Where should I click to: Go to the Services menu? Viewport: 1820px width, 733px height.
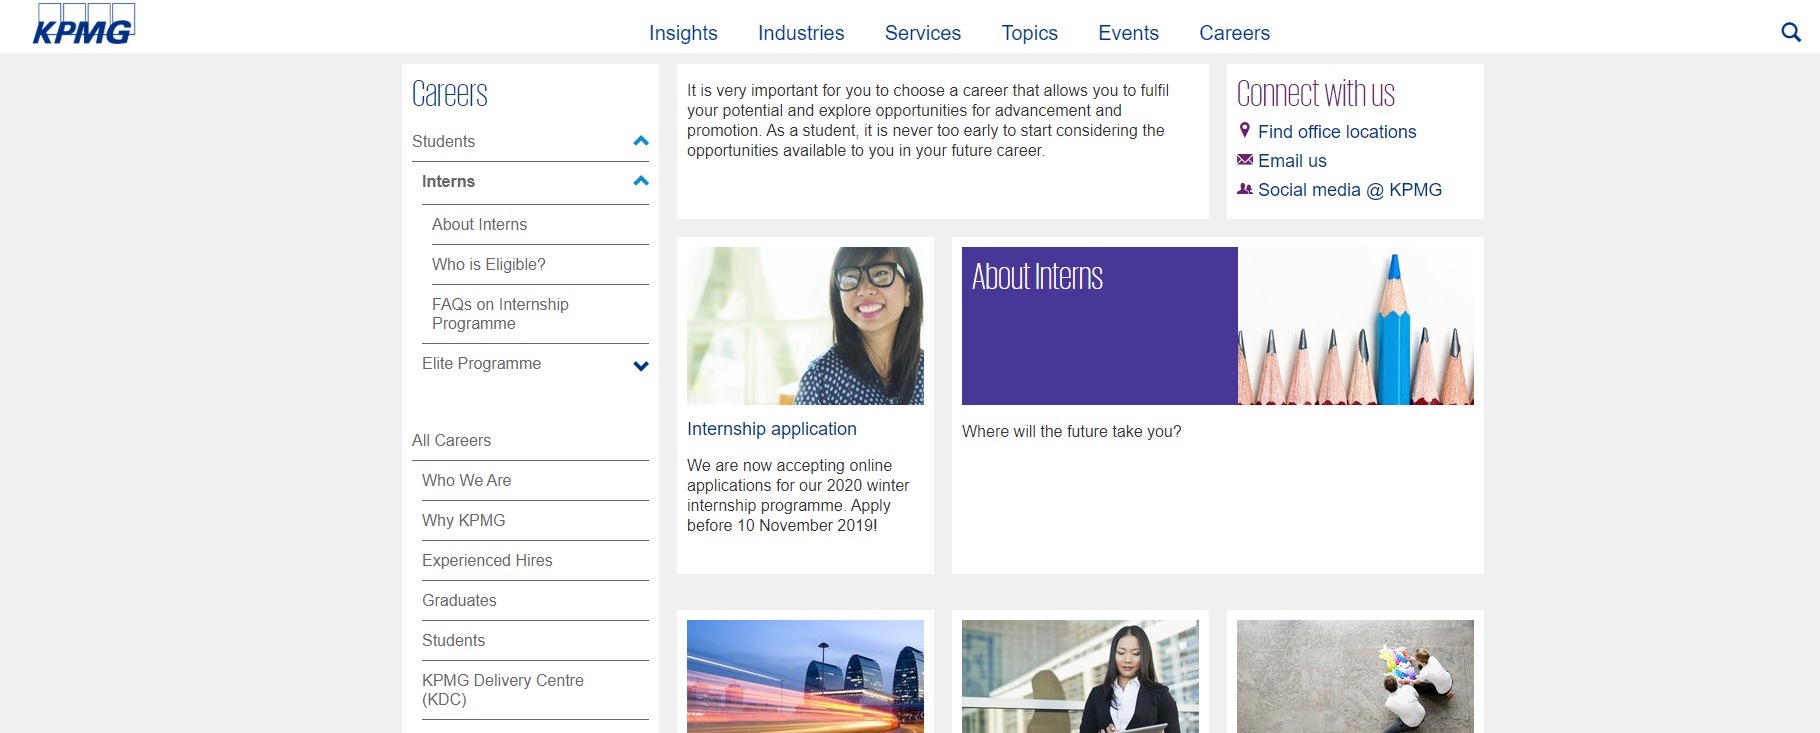pyautogui.click(x=923, y=33)
